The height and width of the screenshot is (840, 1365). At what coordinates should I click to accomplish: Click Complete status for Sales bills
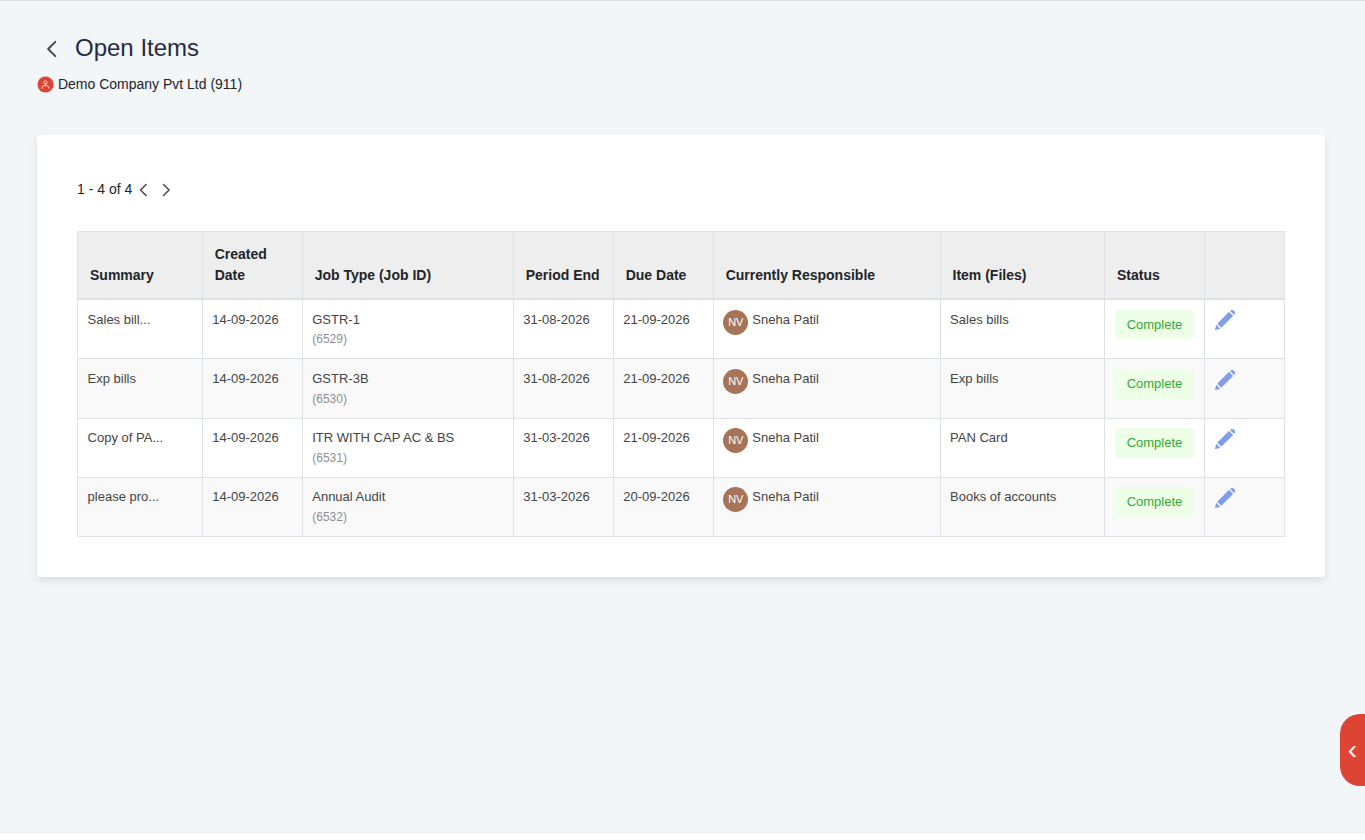pos(1154,325)
